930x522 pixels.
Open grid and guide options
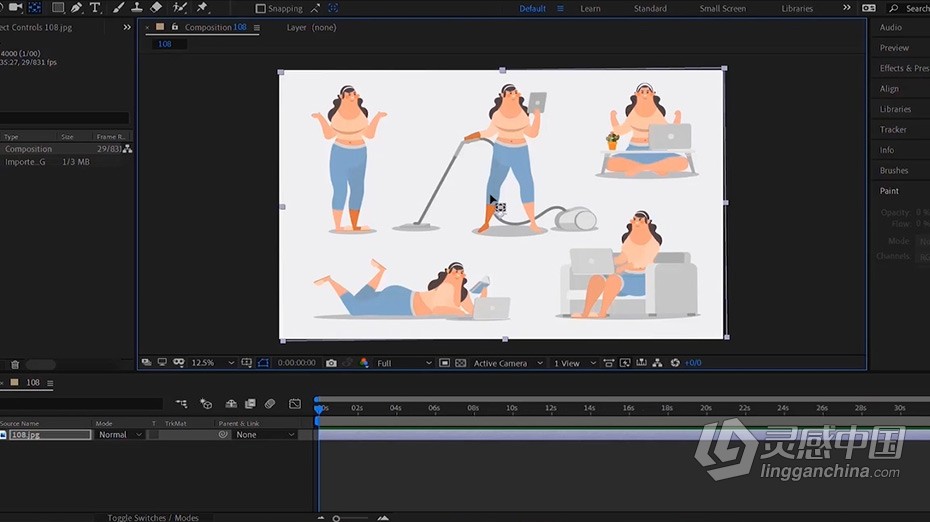coord(247,362)
